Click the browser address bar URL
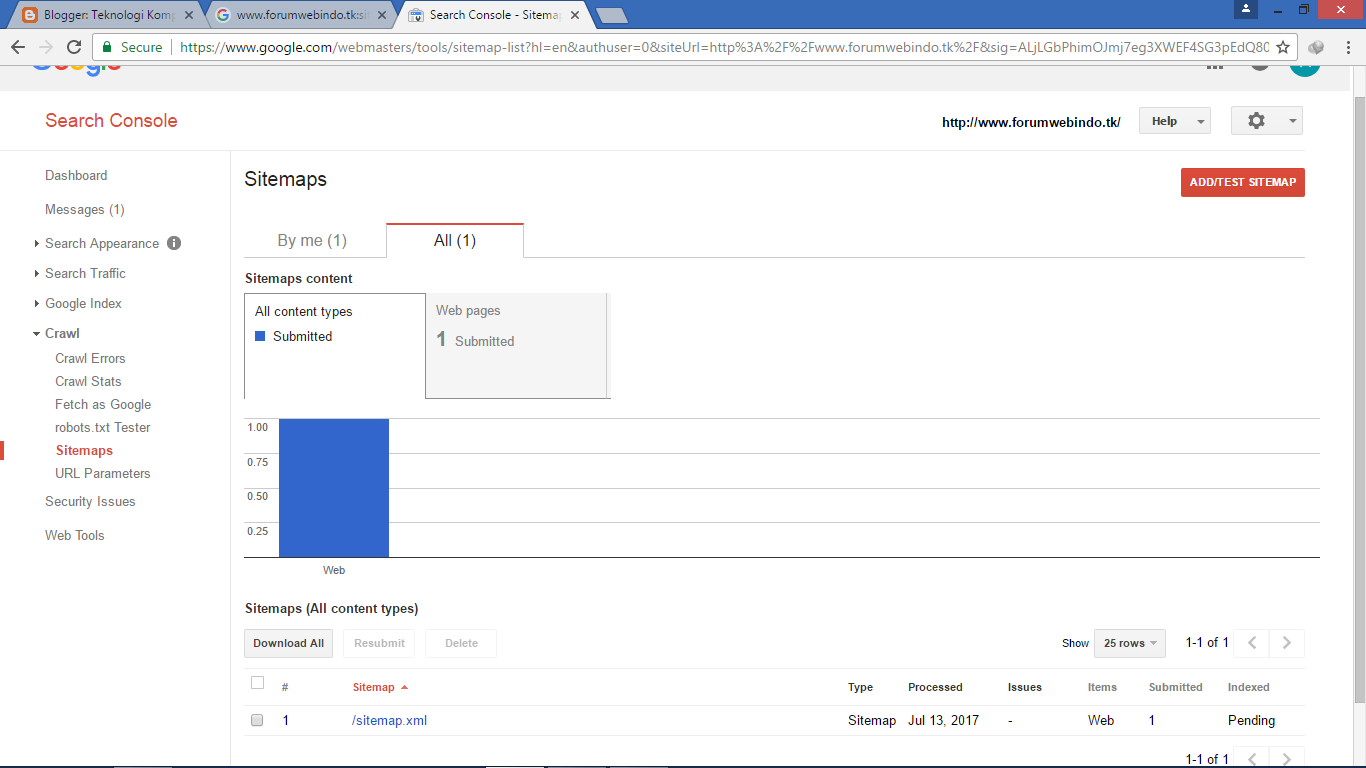The height and width of the screenshot is (768, 1366). click(x=724, y=47)
